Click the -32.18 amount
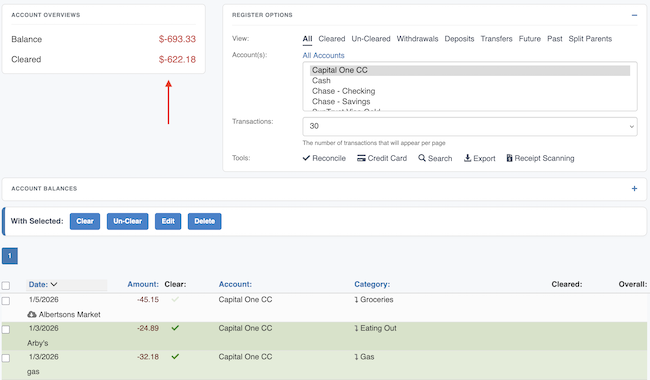 tap(148, 357)
